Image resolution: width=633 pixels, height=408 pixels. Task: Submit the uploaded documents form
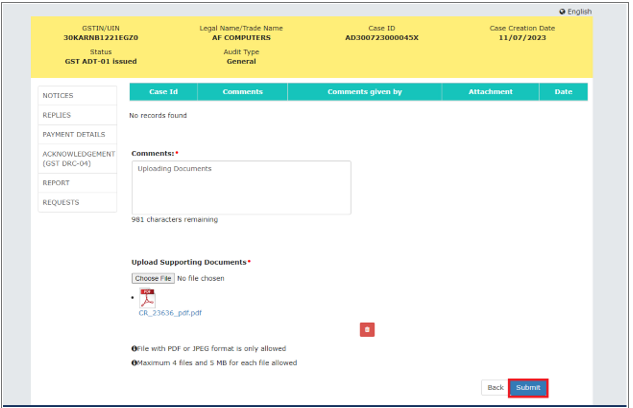pyautogui.click(x=528, y=388)
